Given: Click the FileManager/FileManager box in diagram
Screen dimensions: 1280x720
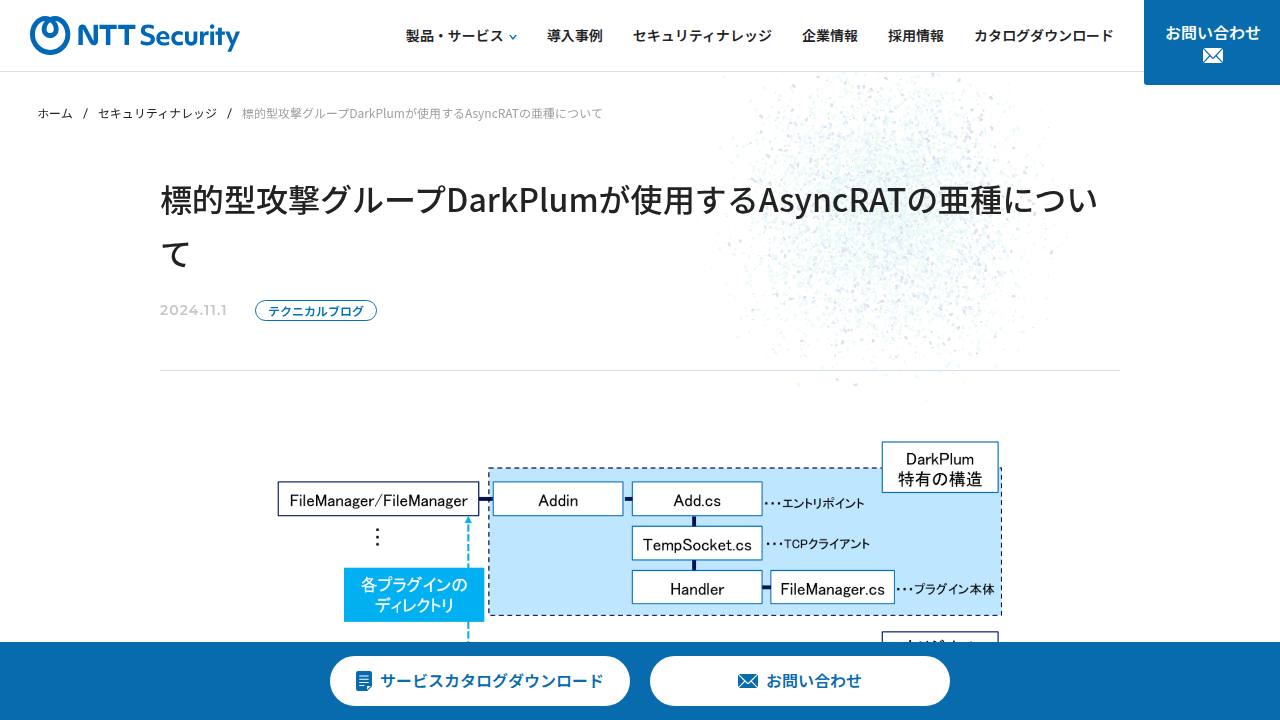Looking at the screenshot, I should (378, 499).
